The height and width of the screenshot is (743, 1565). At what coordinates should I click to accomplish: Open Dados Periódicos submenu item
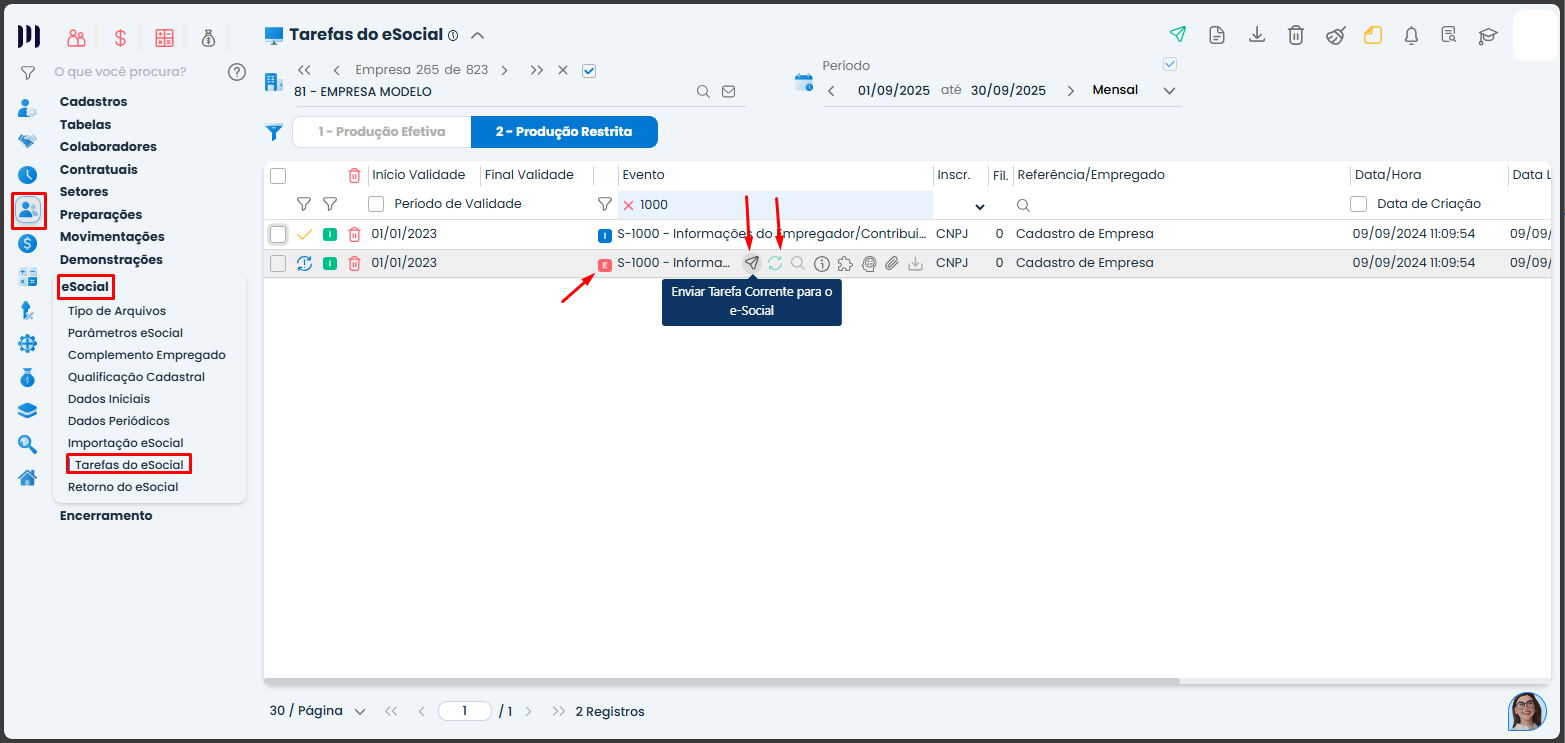pos(119,421)
